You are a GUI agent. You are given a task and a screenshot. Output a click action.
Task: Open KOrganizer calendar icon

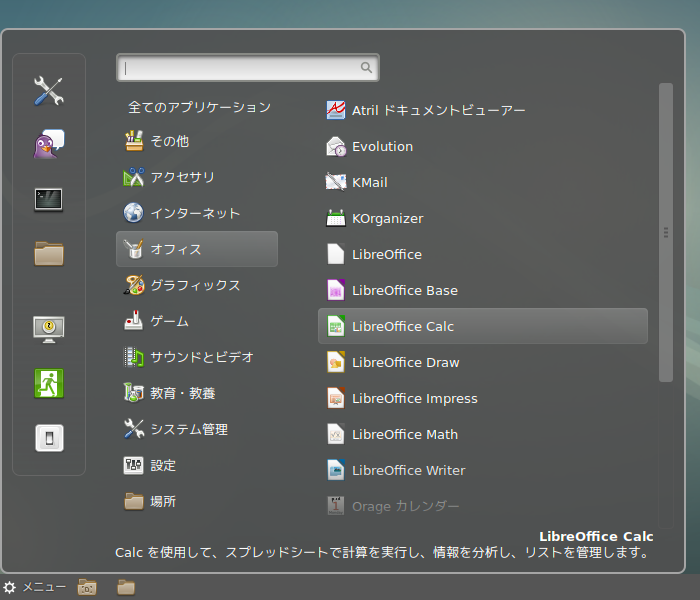[x=336, y=218]
